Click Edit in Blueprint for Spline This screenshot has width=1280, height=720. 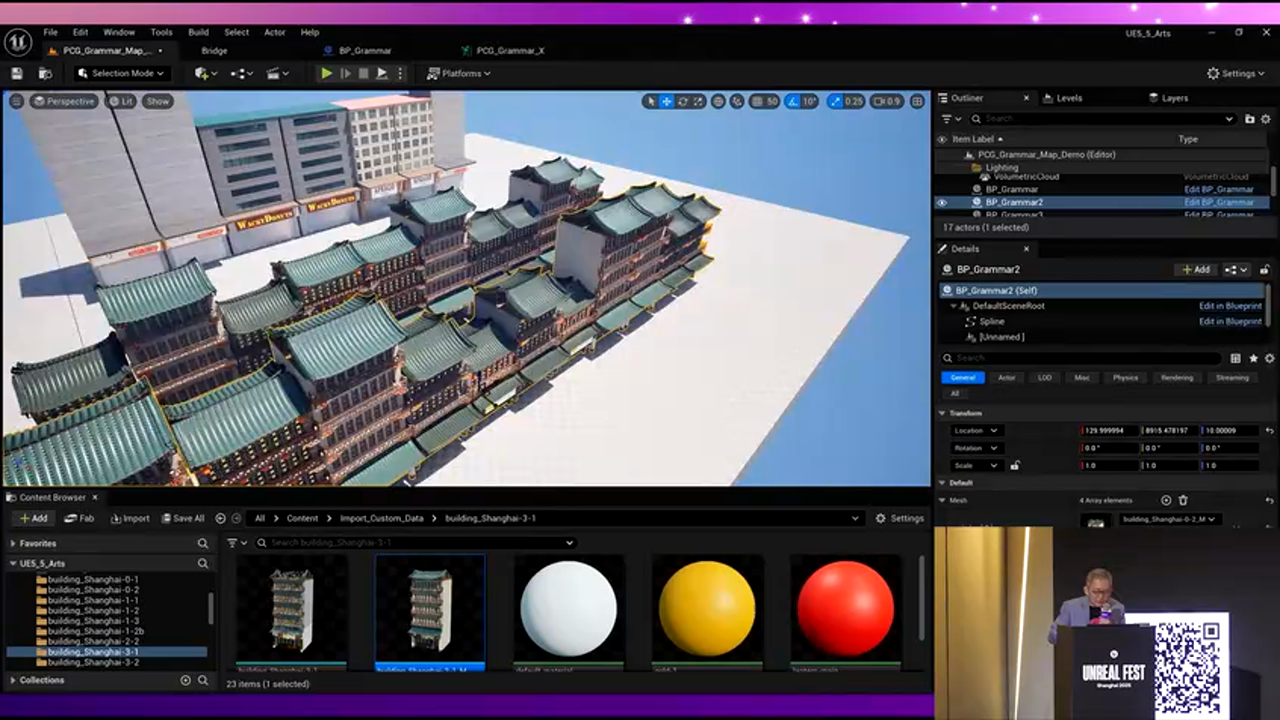(1230, 321)
